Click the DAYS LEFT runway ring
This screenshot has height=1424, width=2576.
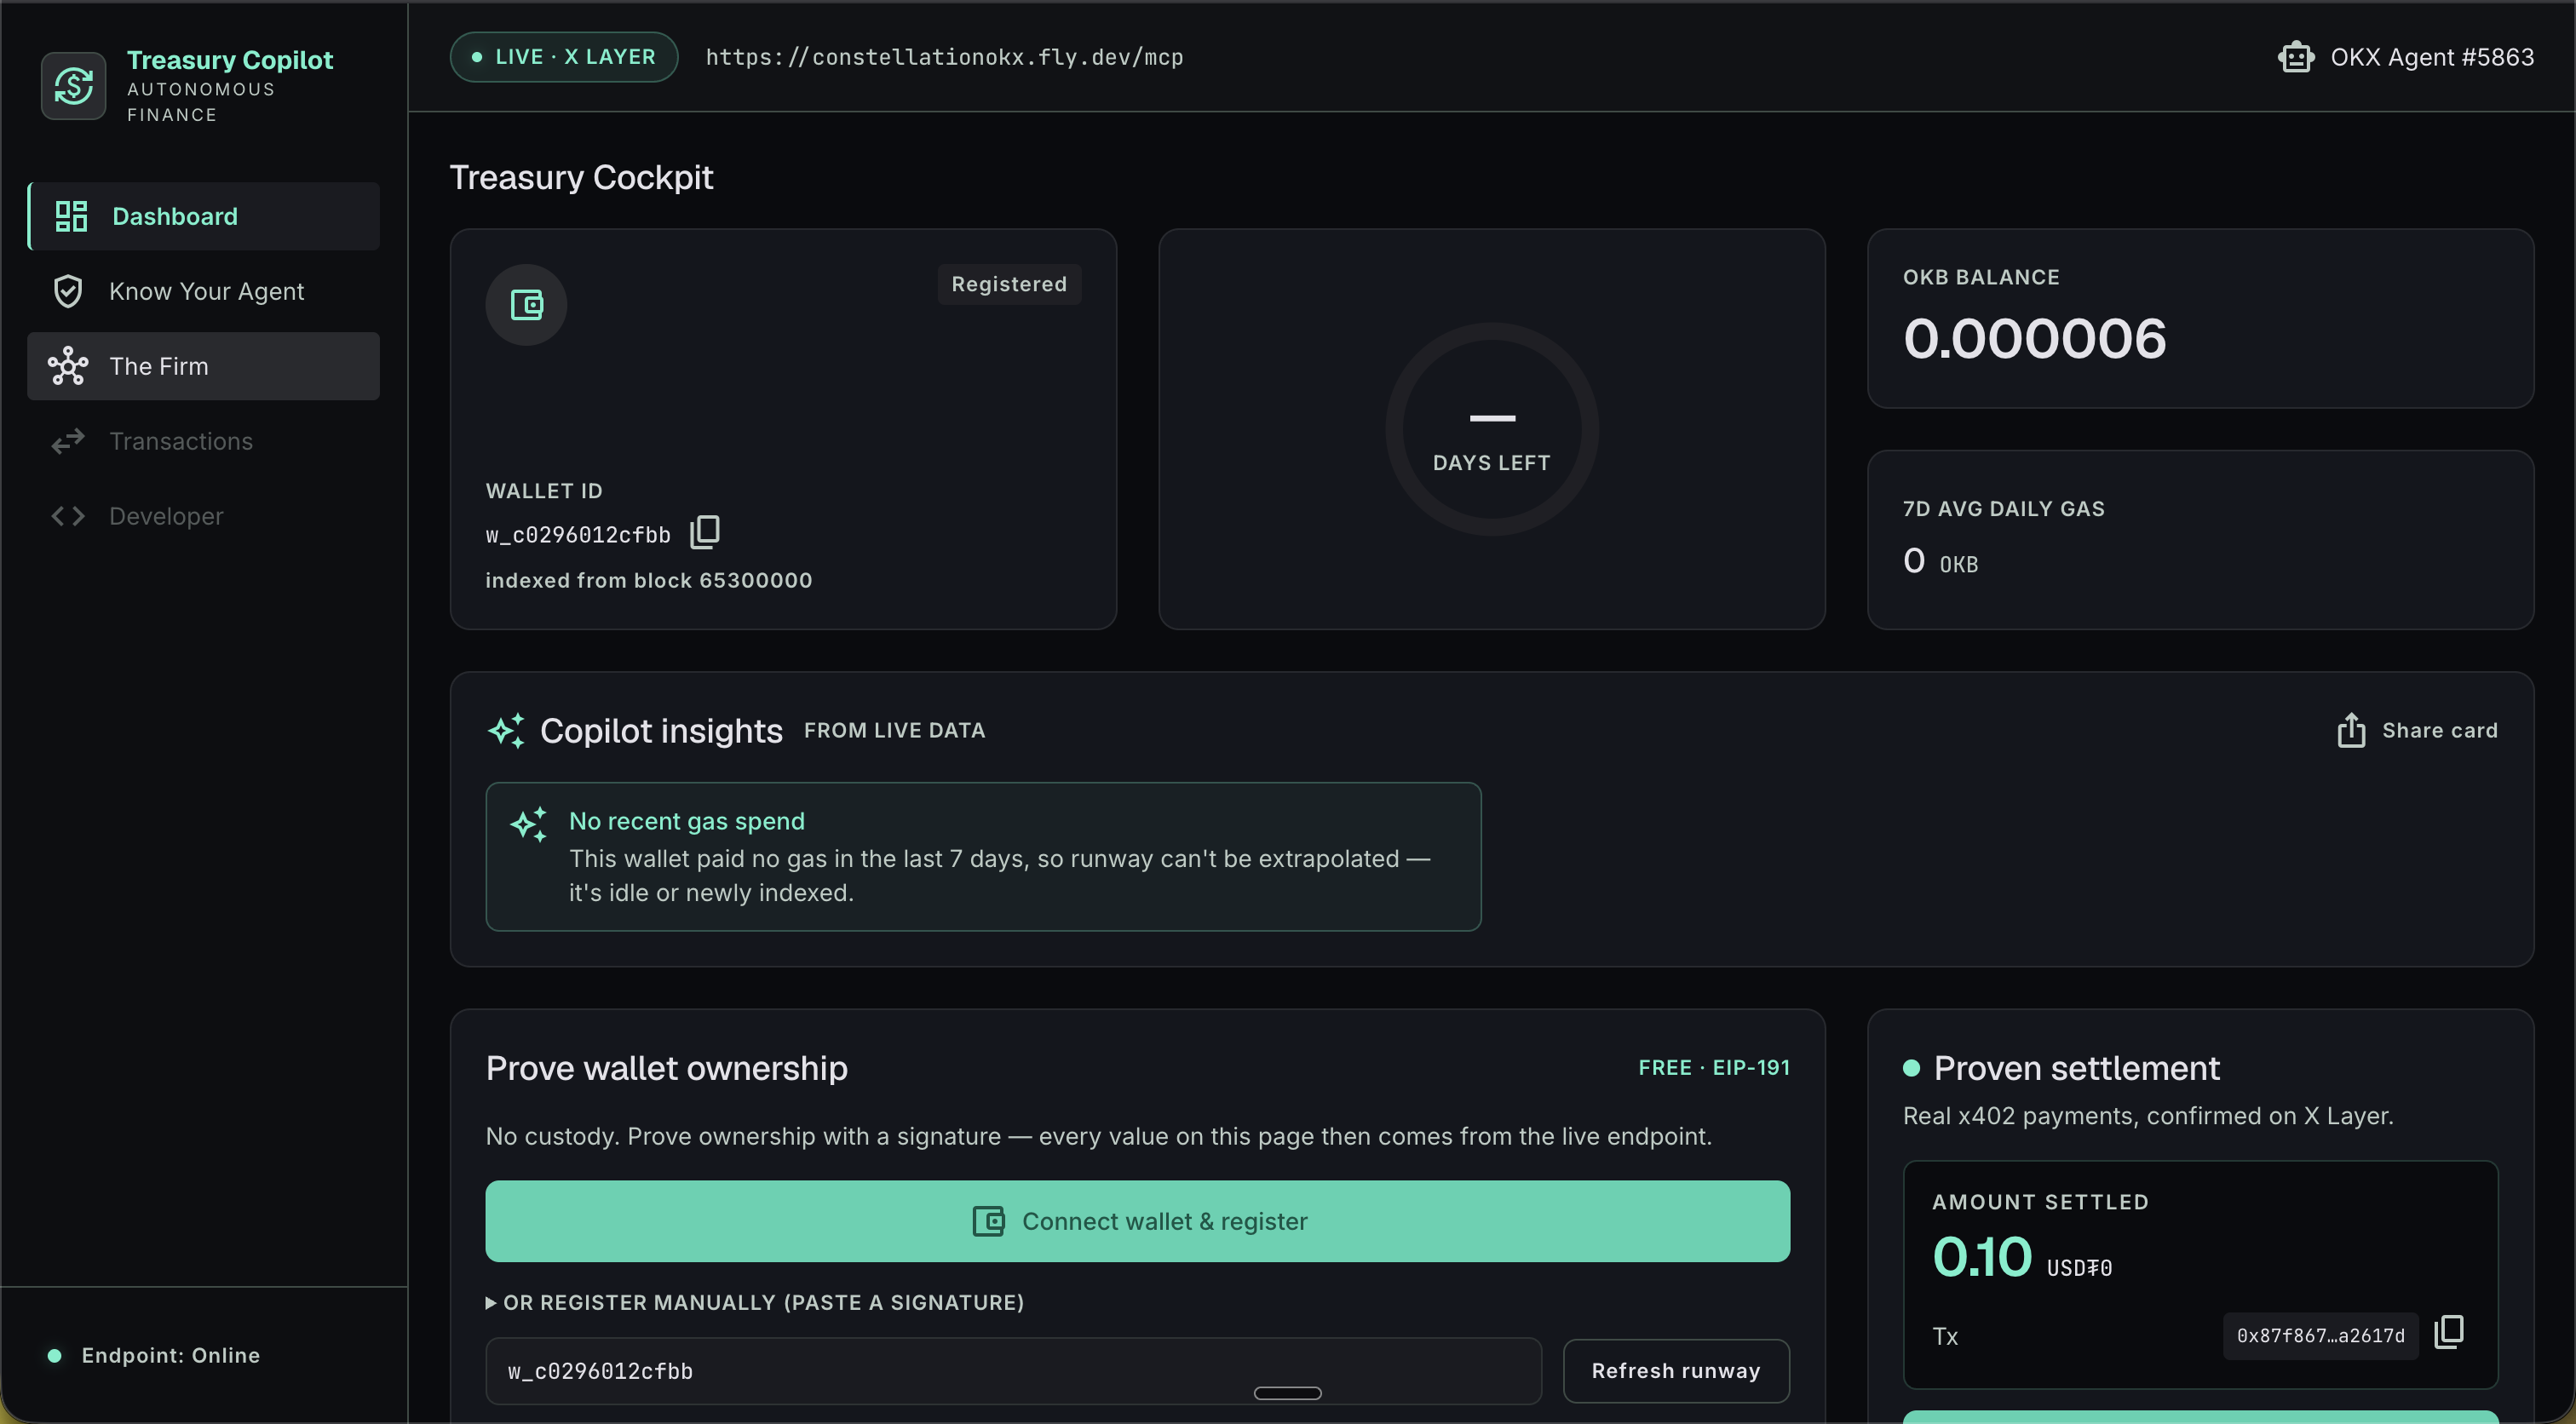(1491, 429)
